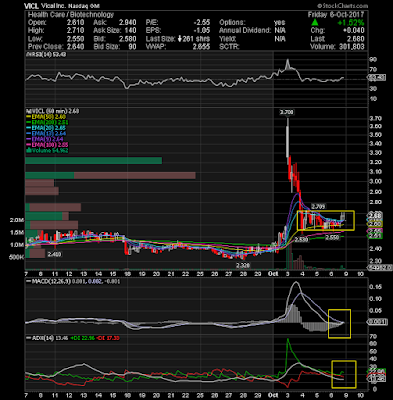Viewport: 393px width, 400px height.
Task: Select the purple EMA(9) legend entry
Action: point(46,139)
